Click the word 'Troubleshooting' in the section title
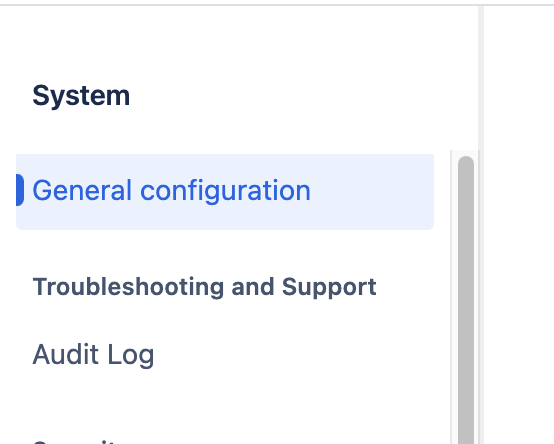The height and width of the screenshot is (444, 554). (x=128, y=286)
